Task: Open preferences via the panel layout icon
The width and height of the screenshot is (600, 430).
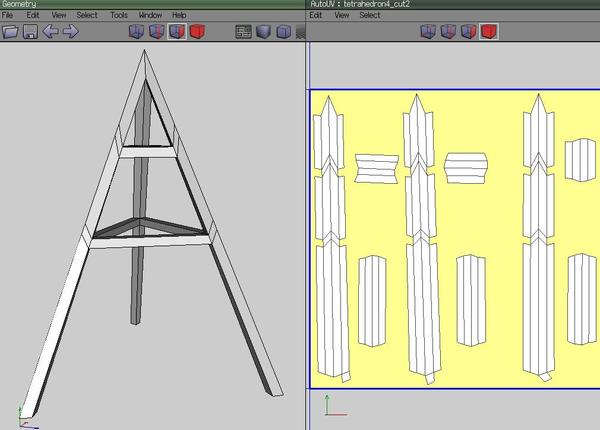Action: pos(243,31)
